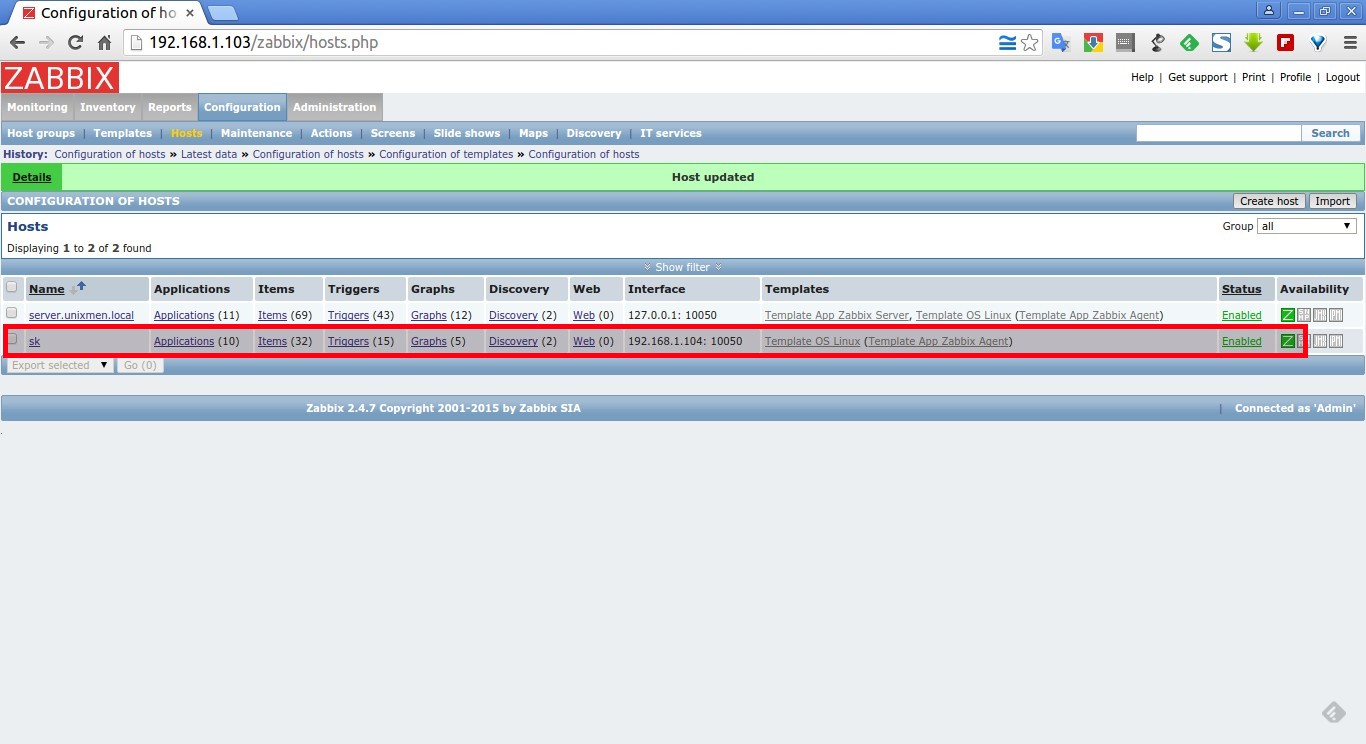
Task: Click the desk lamp extension icon
Action: (x=1157, y=42)
